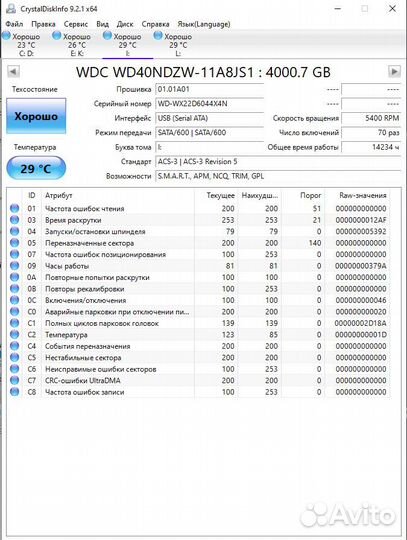This screenshot has width=407, height=540.
Task: Select the Частота ошибок записи row text
Action: pos(84,392)
